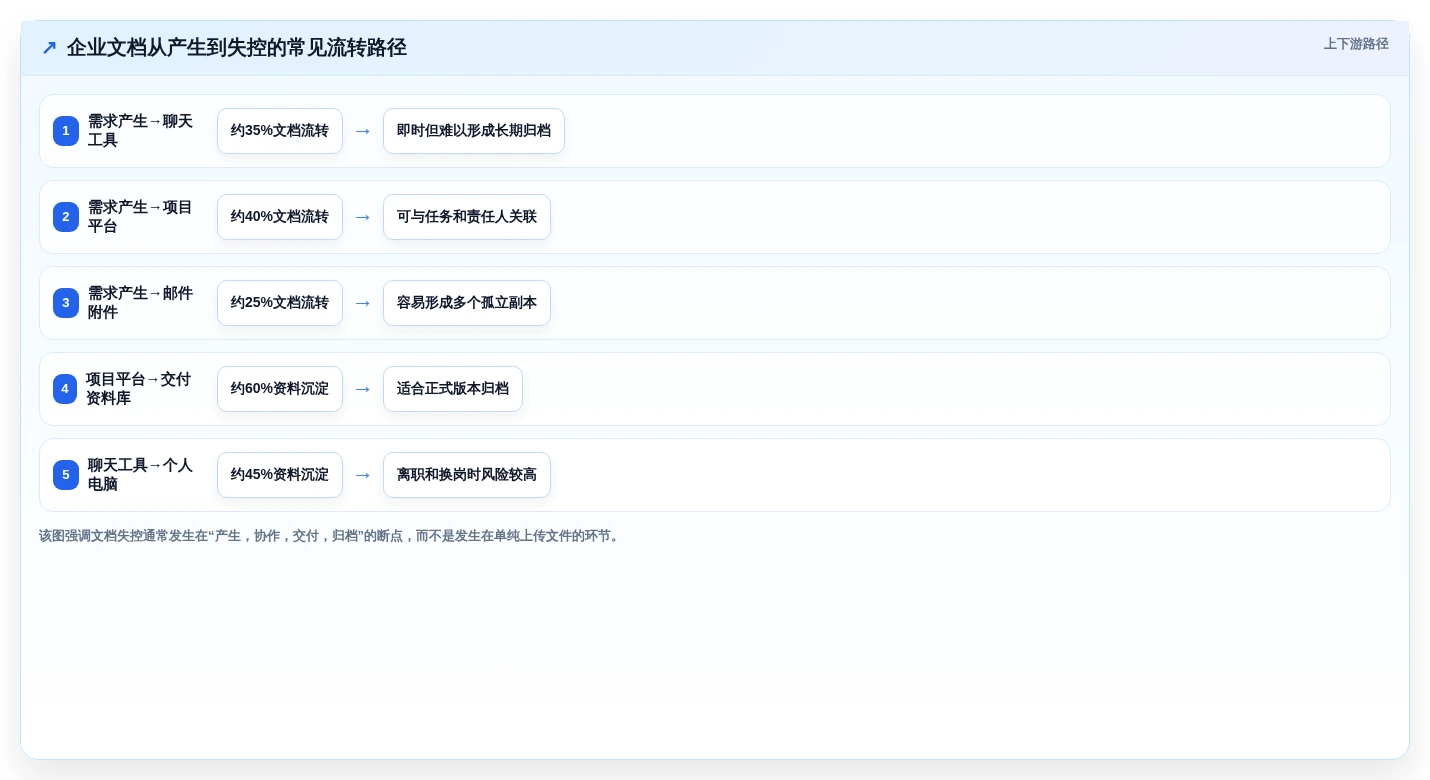
Task: Select number badge 4 for 项目平台→交付资料库
Action: pos(65,389)
